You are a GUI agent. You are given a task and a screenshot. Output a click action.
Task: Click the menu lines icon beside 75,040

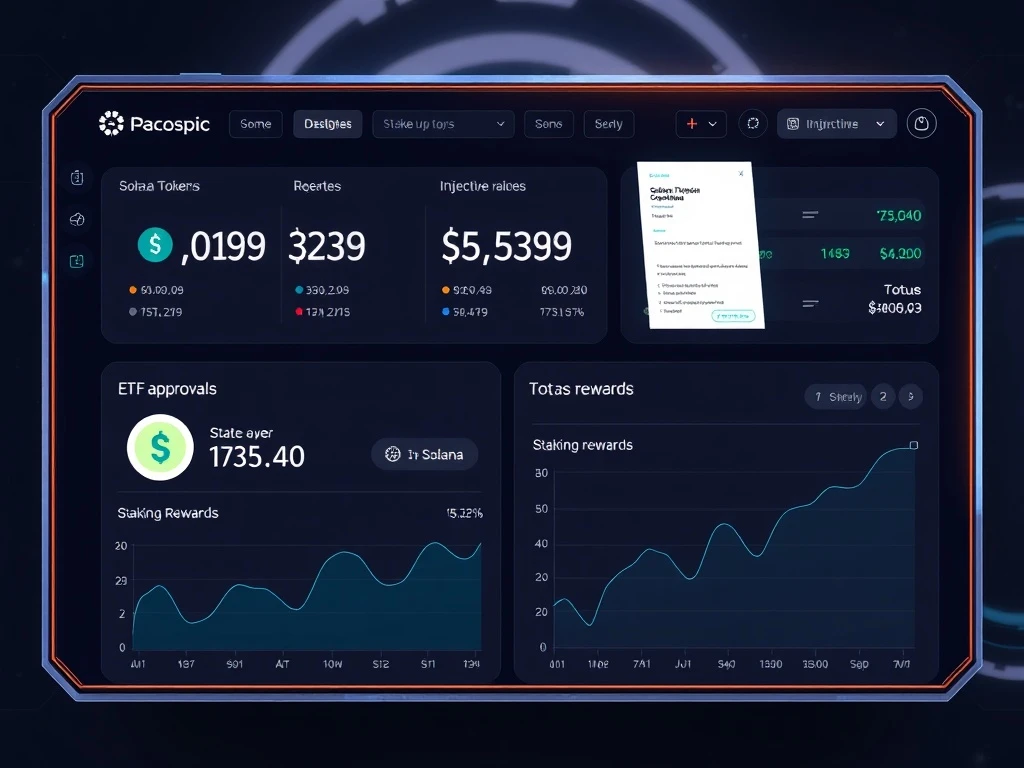(810, 215)
